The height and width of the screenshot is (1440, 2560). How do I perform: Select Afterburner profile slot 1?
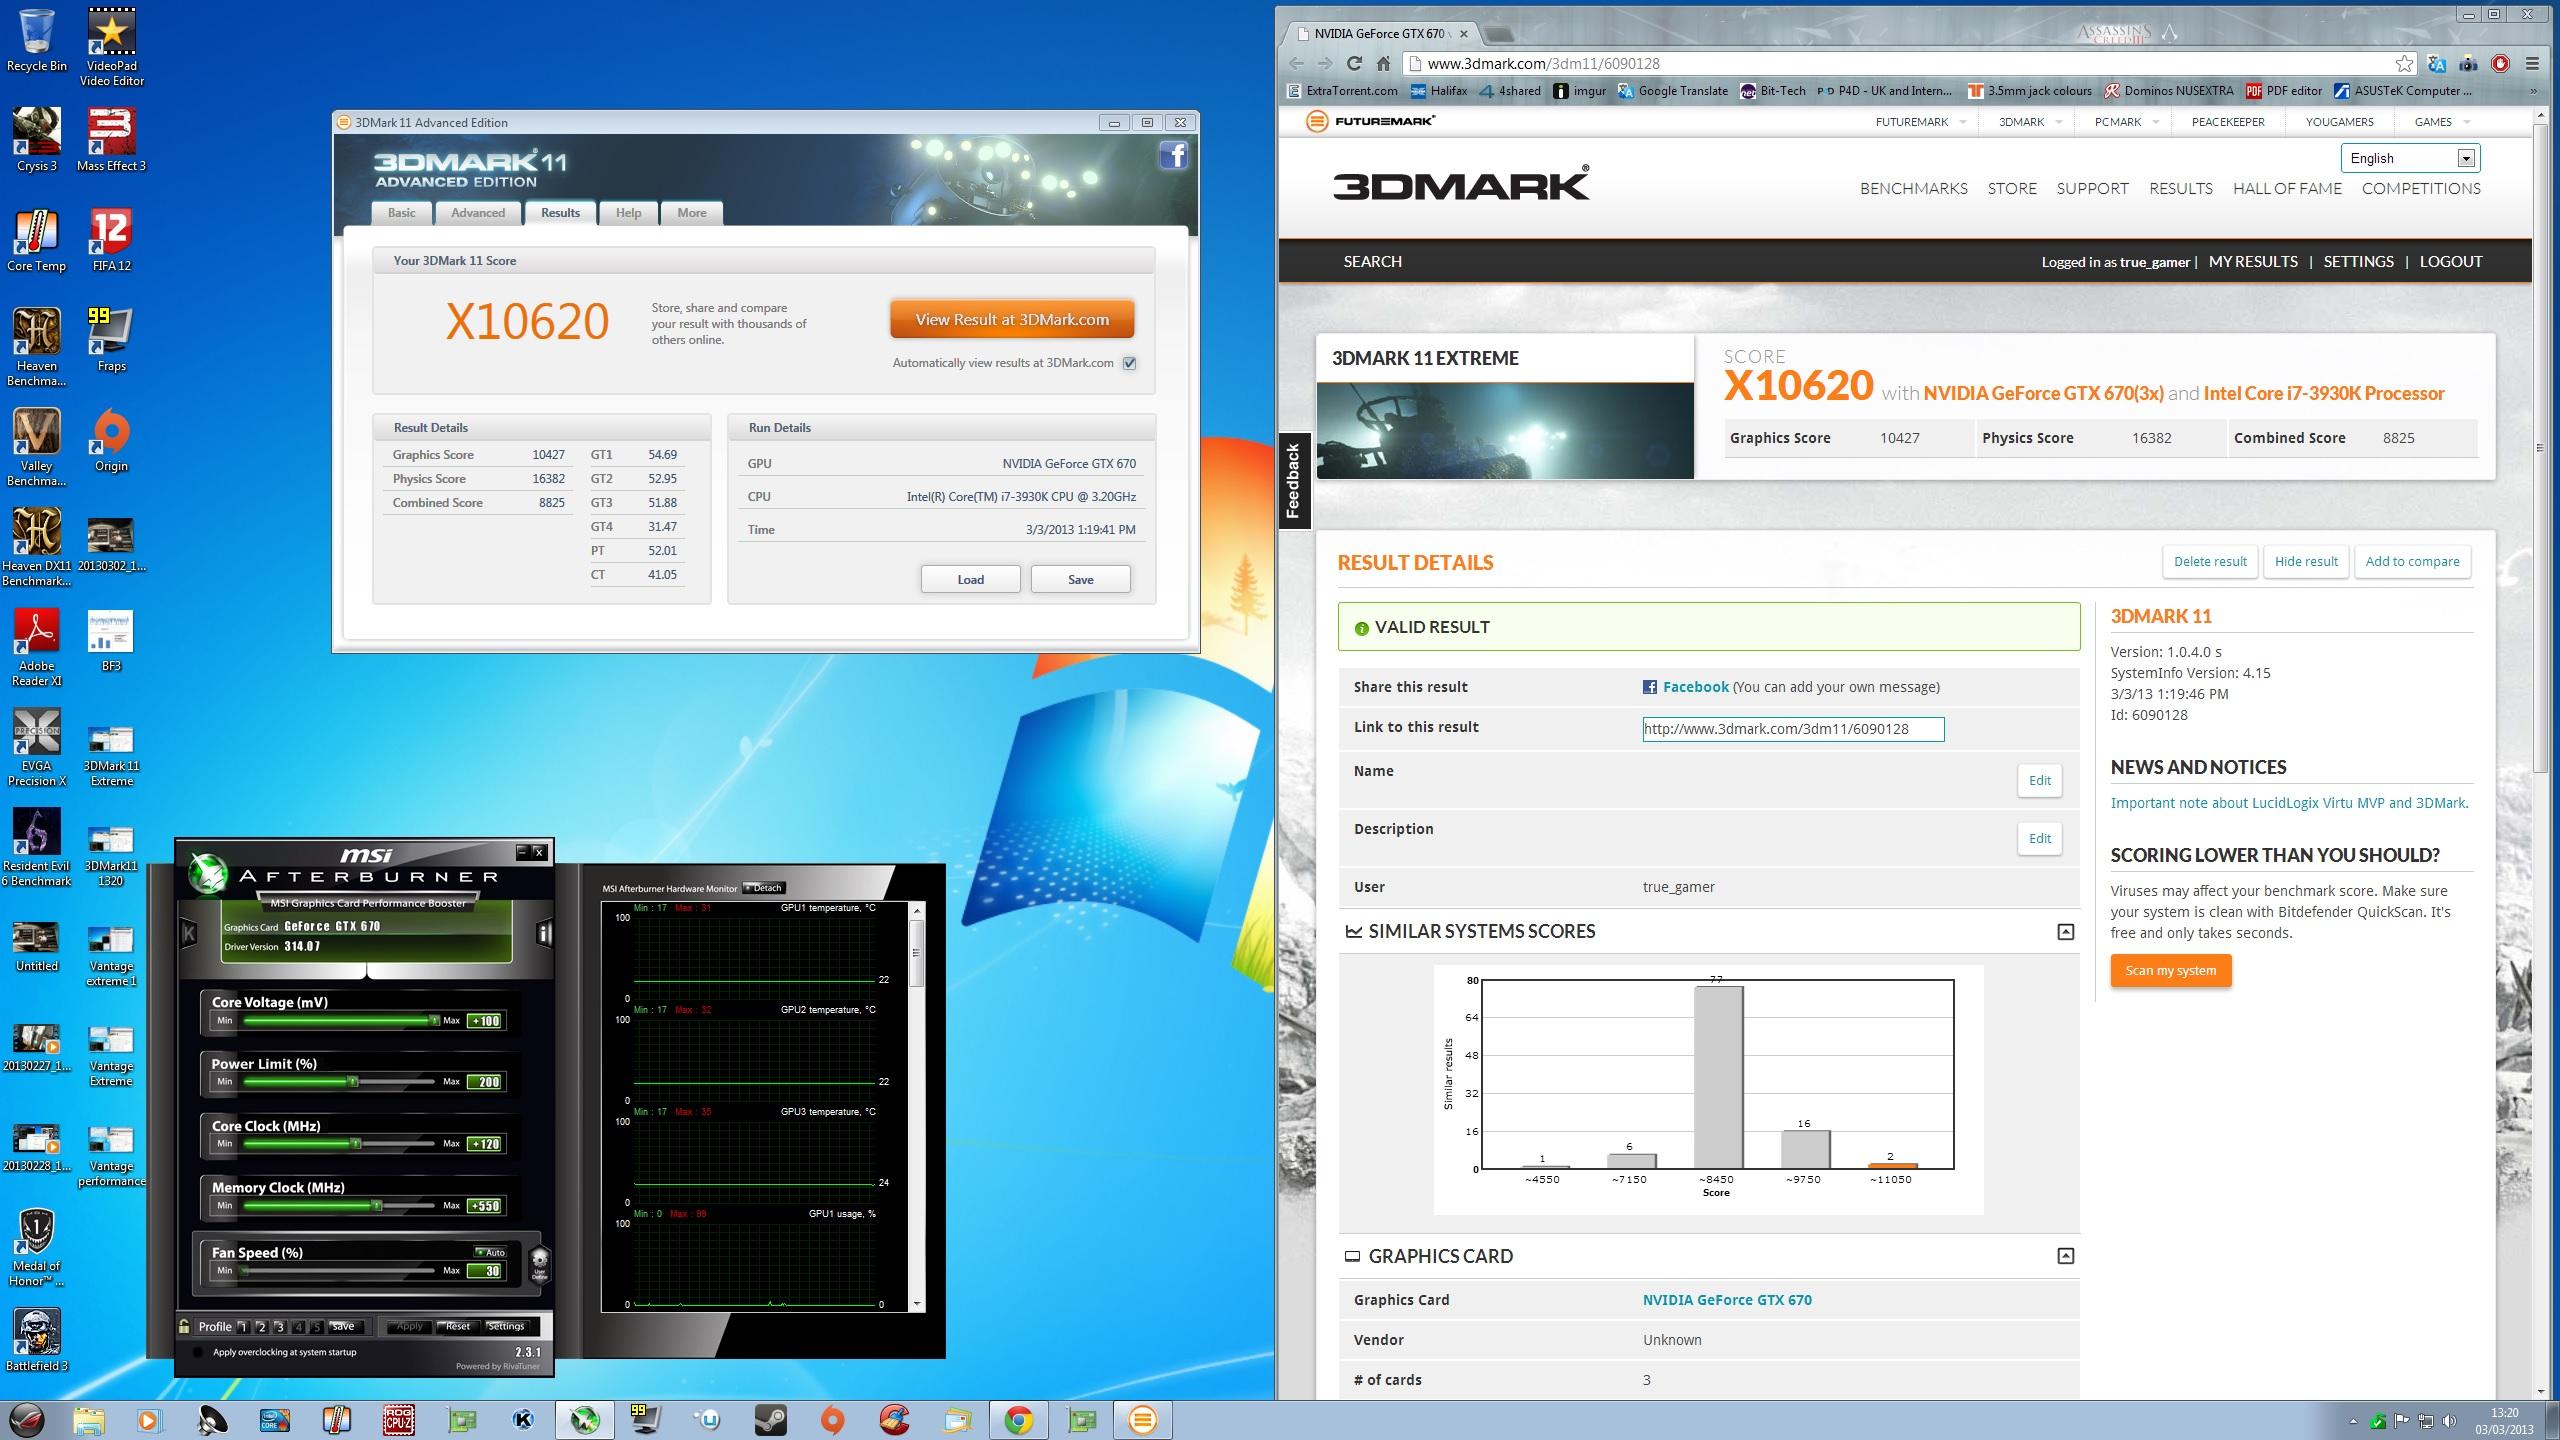[x=243, y=1327]
